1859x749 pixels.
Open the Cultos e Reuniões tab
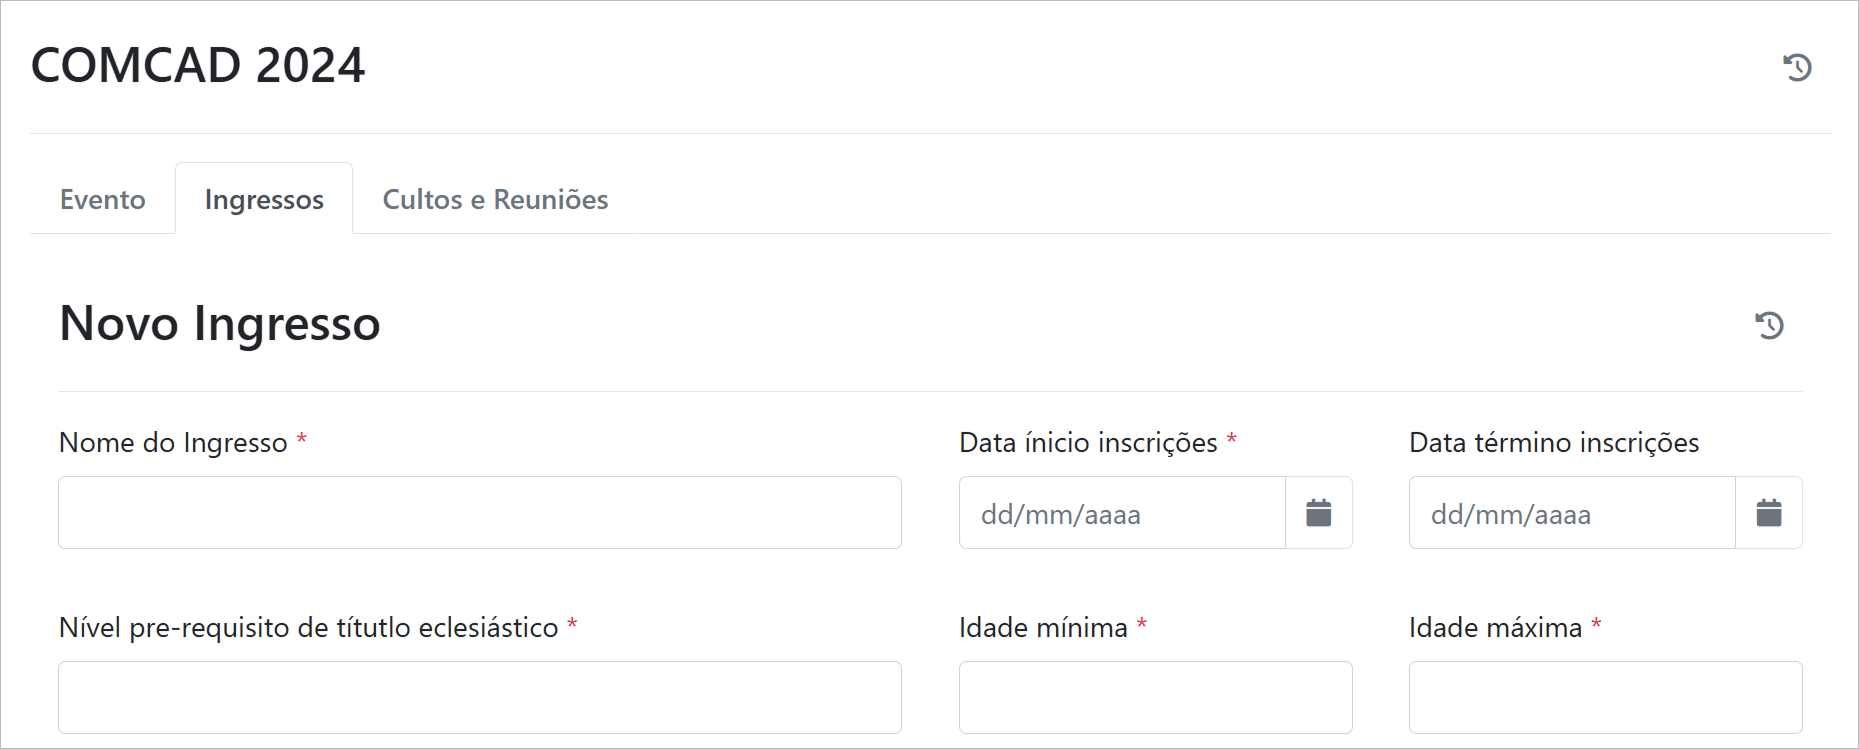click(x=495, y=199)
